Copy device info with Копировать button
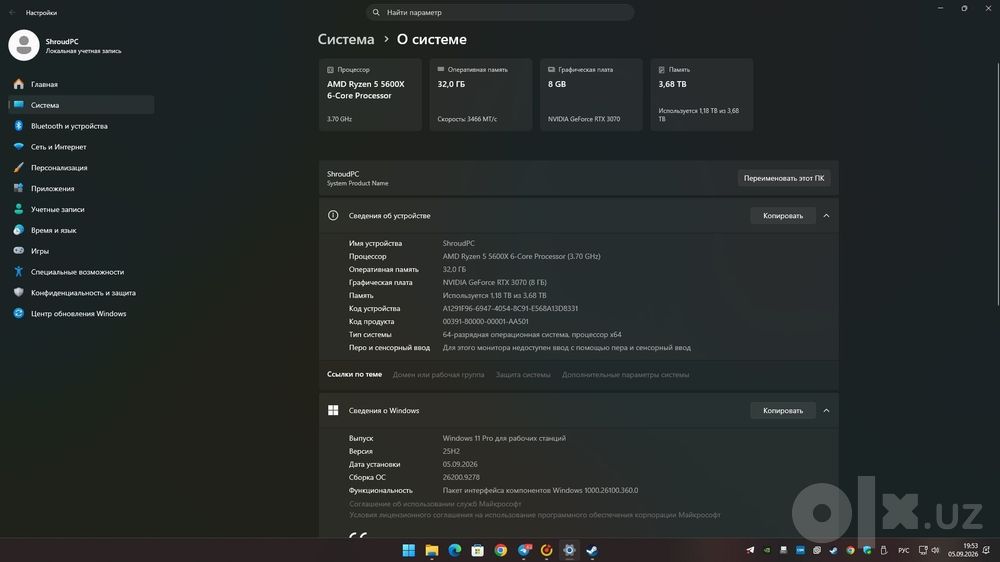 point(783,216)
